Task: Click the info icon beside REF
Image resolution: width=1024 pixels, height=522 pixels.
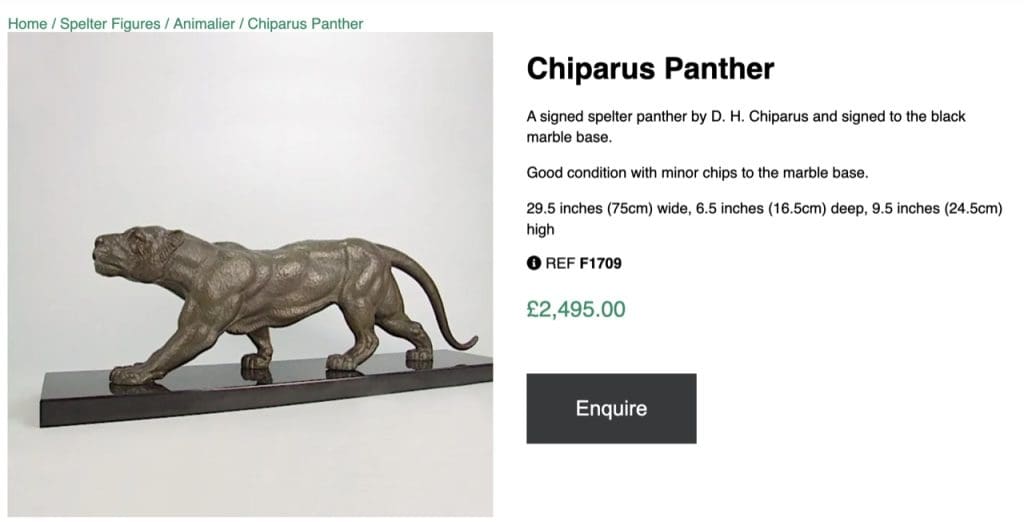Action: point(533,264)
